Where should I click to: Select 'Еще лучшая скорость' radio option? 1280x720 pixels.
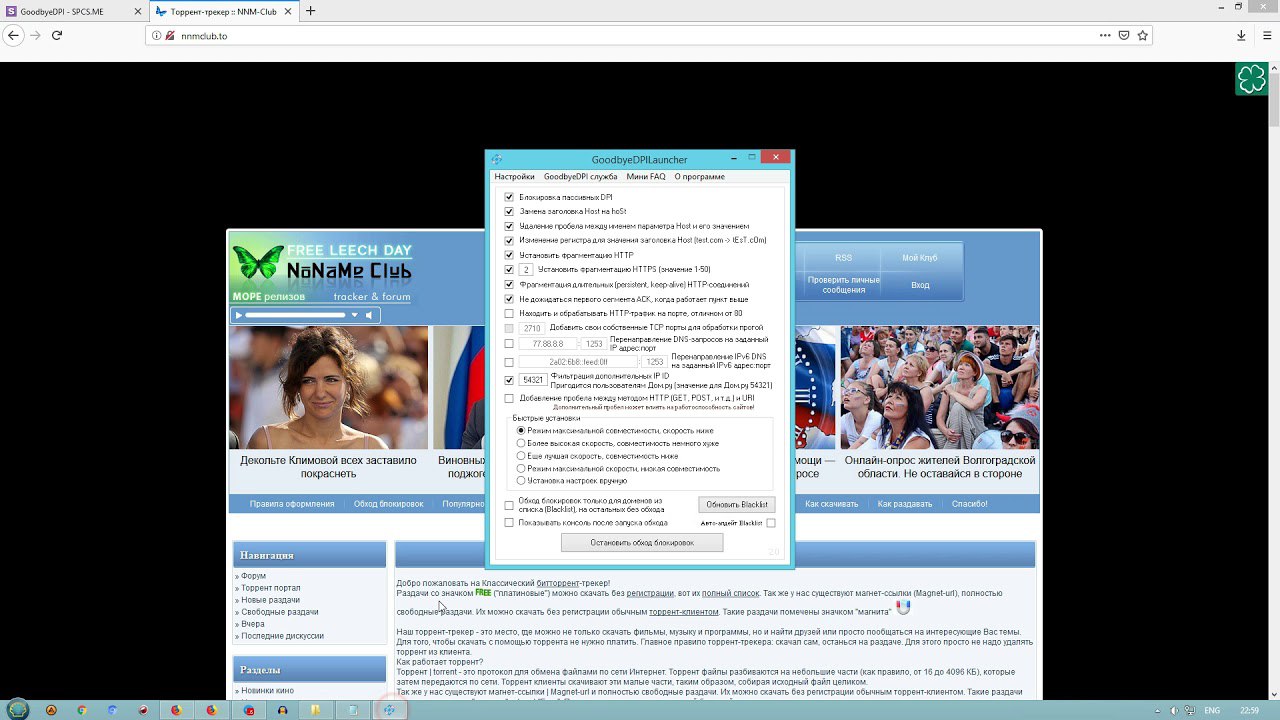click(521, 456)
